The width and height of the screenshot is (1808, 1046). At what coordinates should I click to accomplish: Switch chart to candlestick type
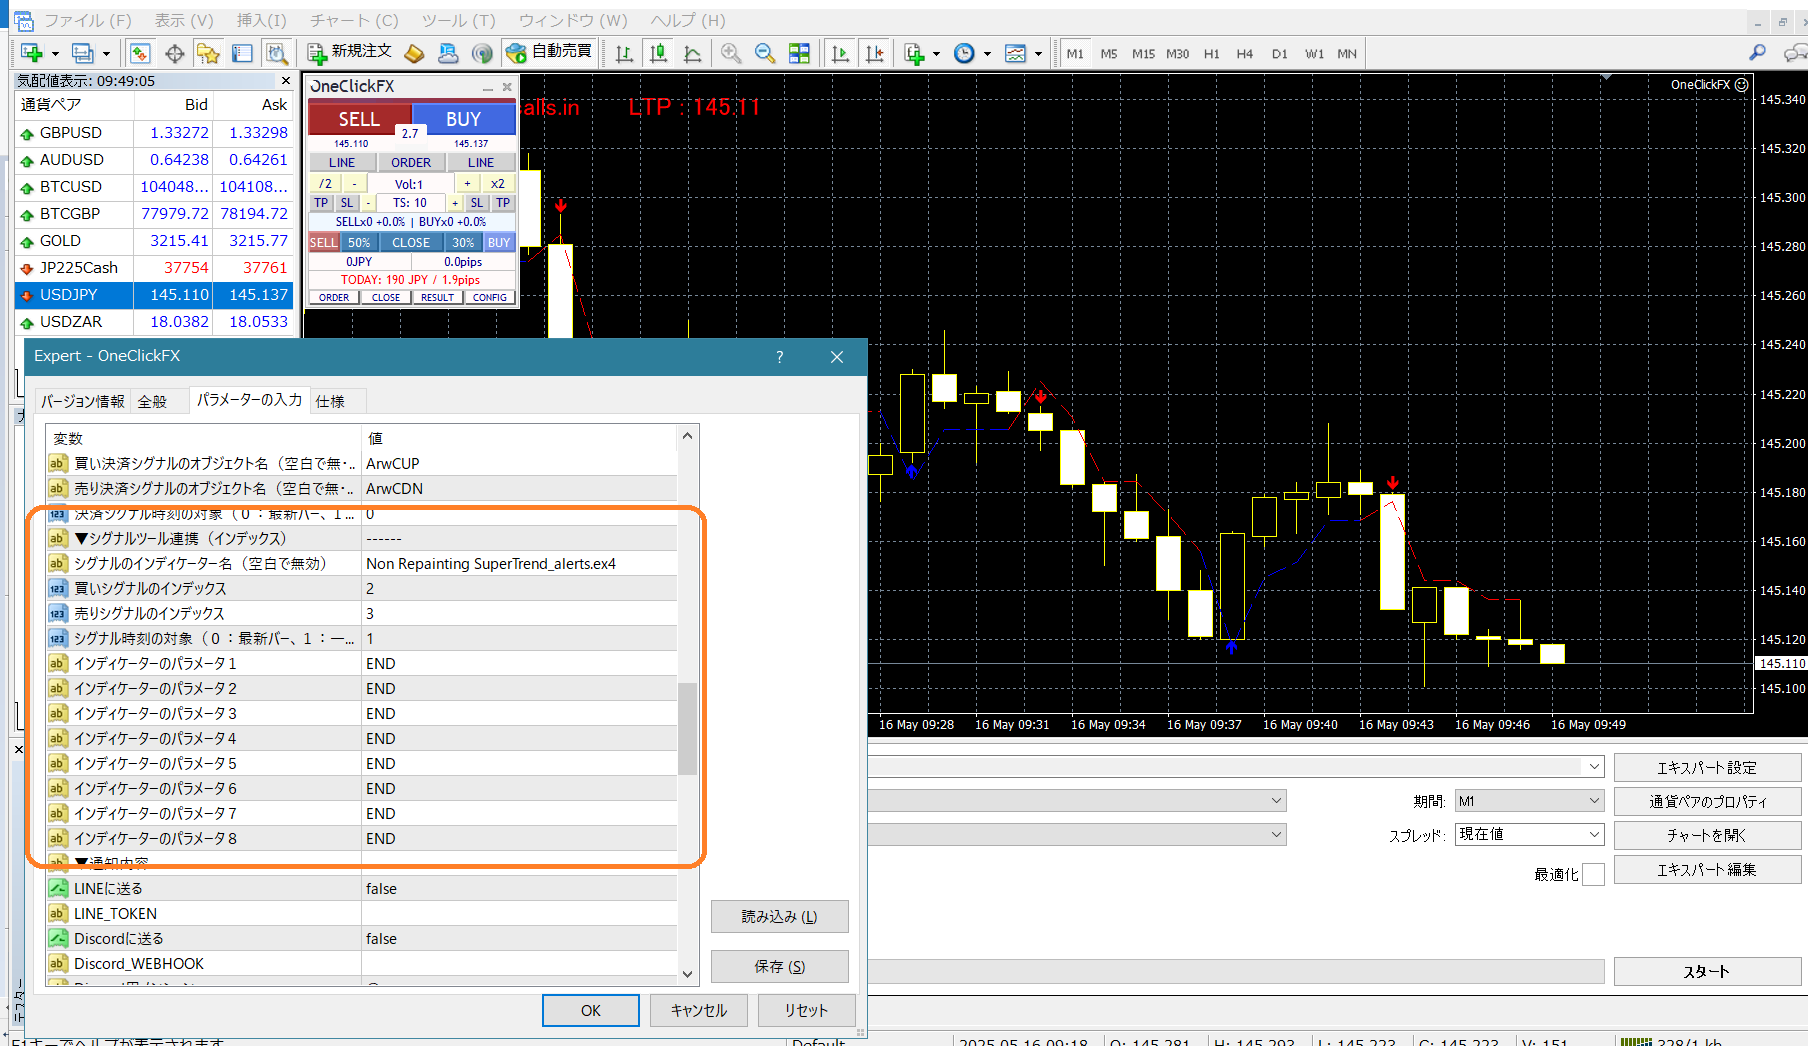click(x=658, y=53)
